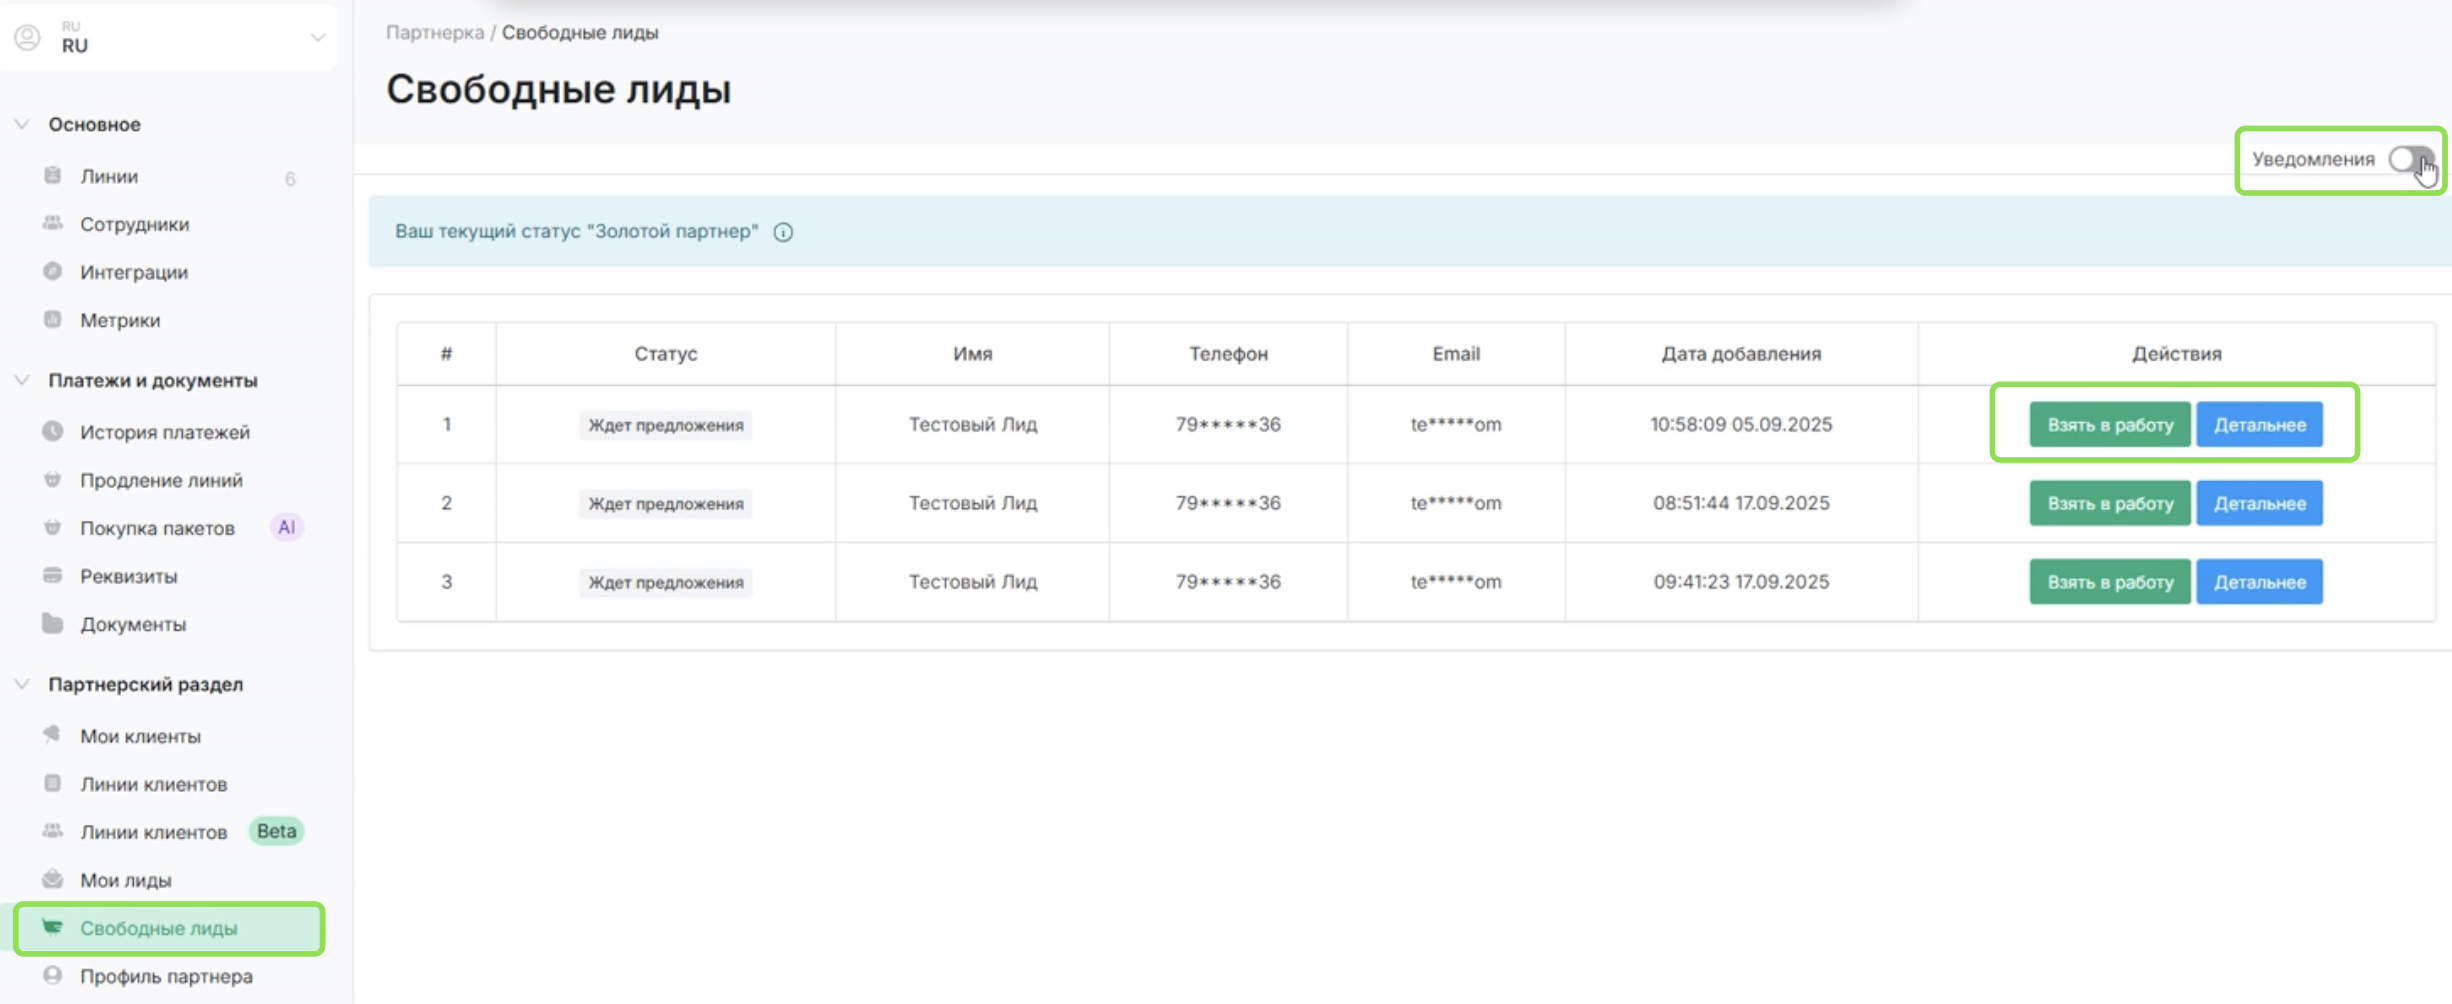
Task: Click the Интеграции sidebar icon
Action: pos(53,272)
